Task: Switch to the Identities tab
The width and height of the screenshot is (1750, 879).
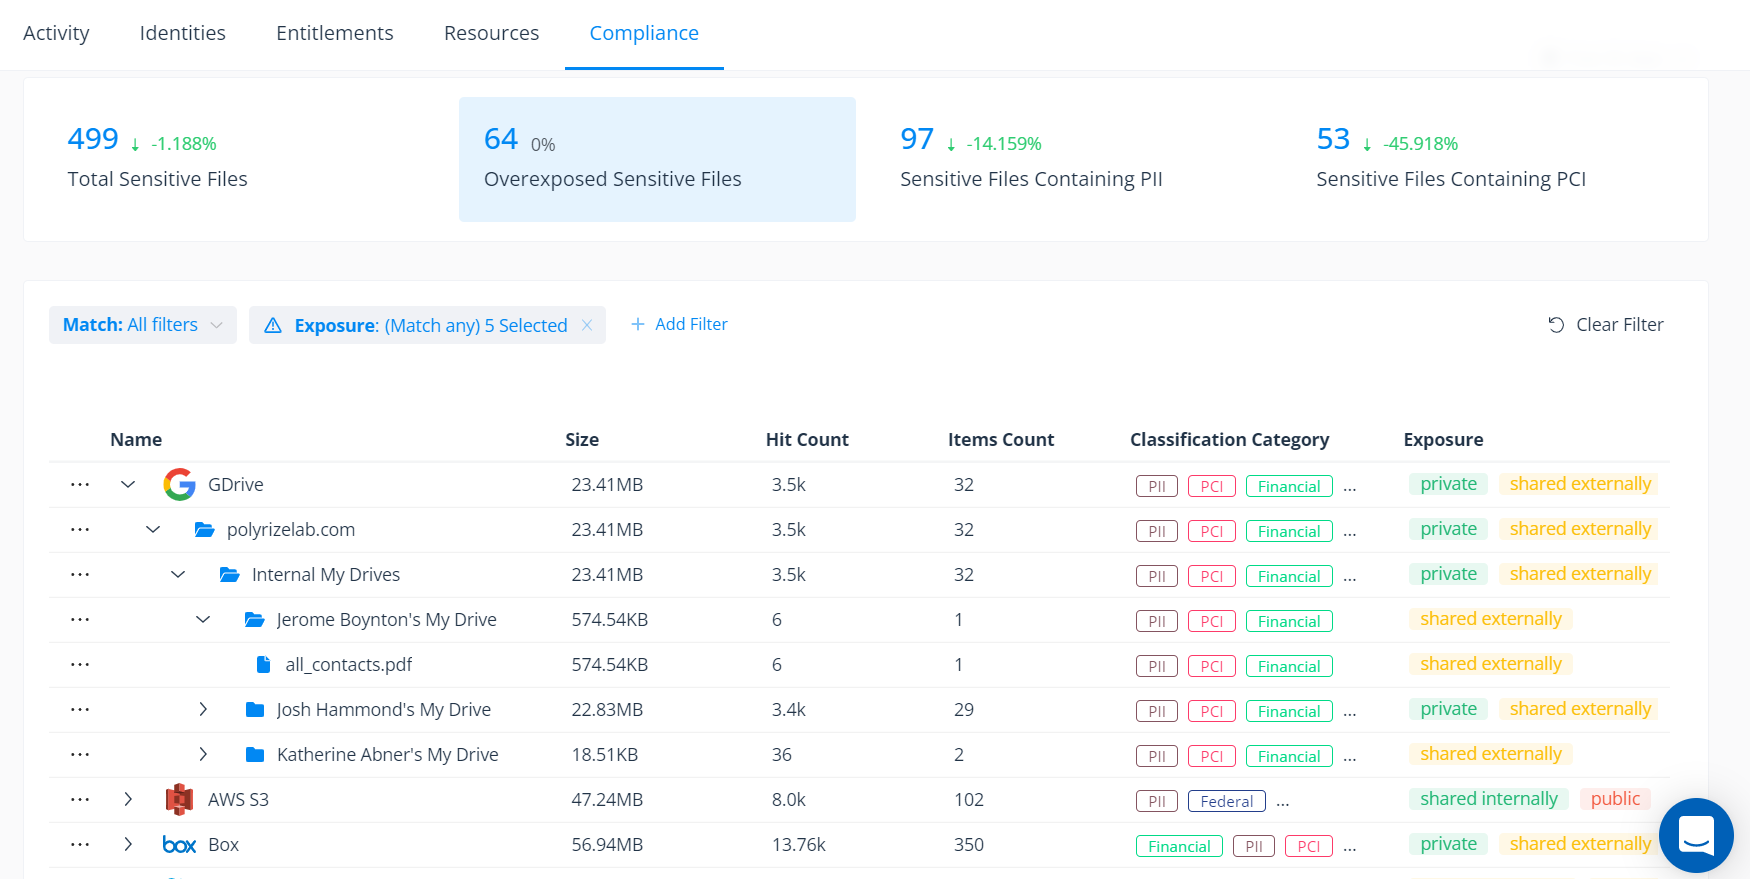Action: (x=182, y=33)
